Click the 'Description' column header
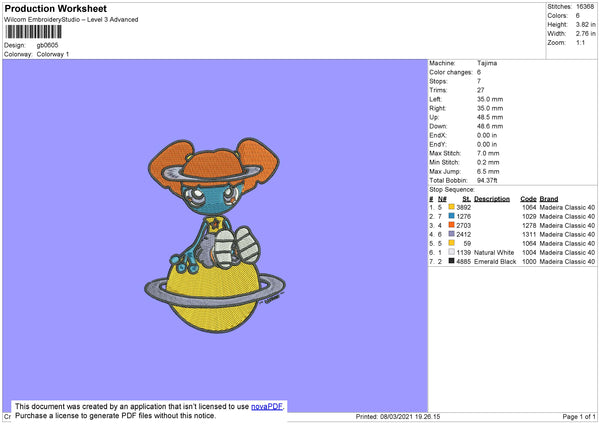This screenshot has height=424, width=600. pos(492,199)
